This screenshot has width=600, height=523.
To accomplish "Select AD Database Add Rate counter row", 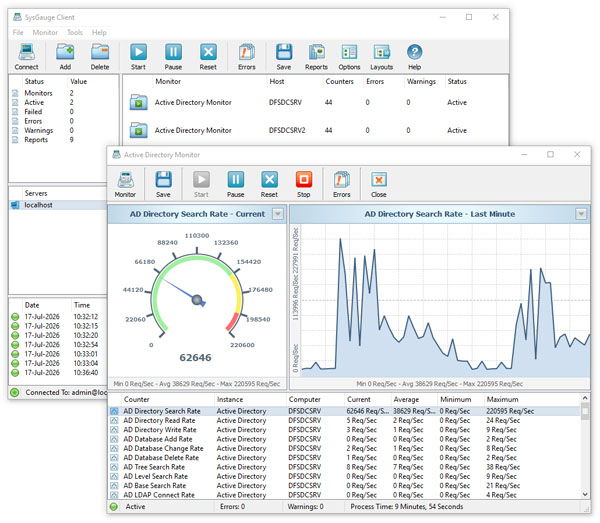I will pos(344,439).
